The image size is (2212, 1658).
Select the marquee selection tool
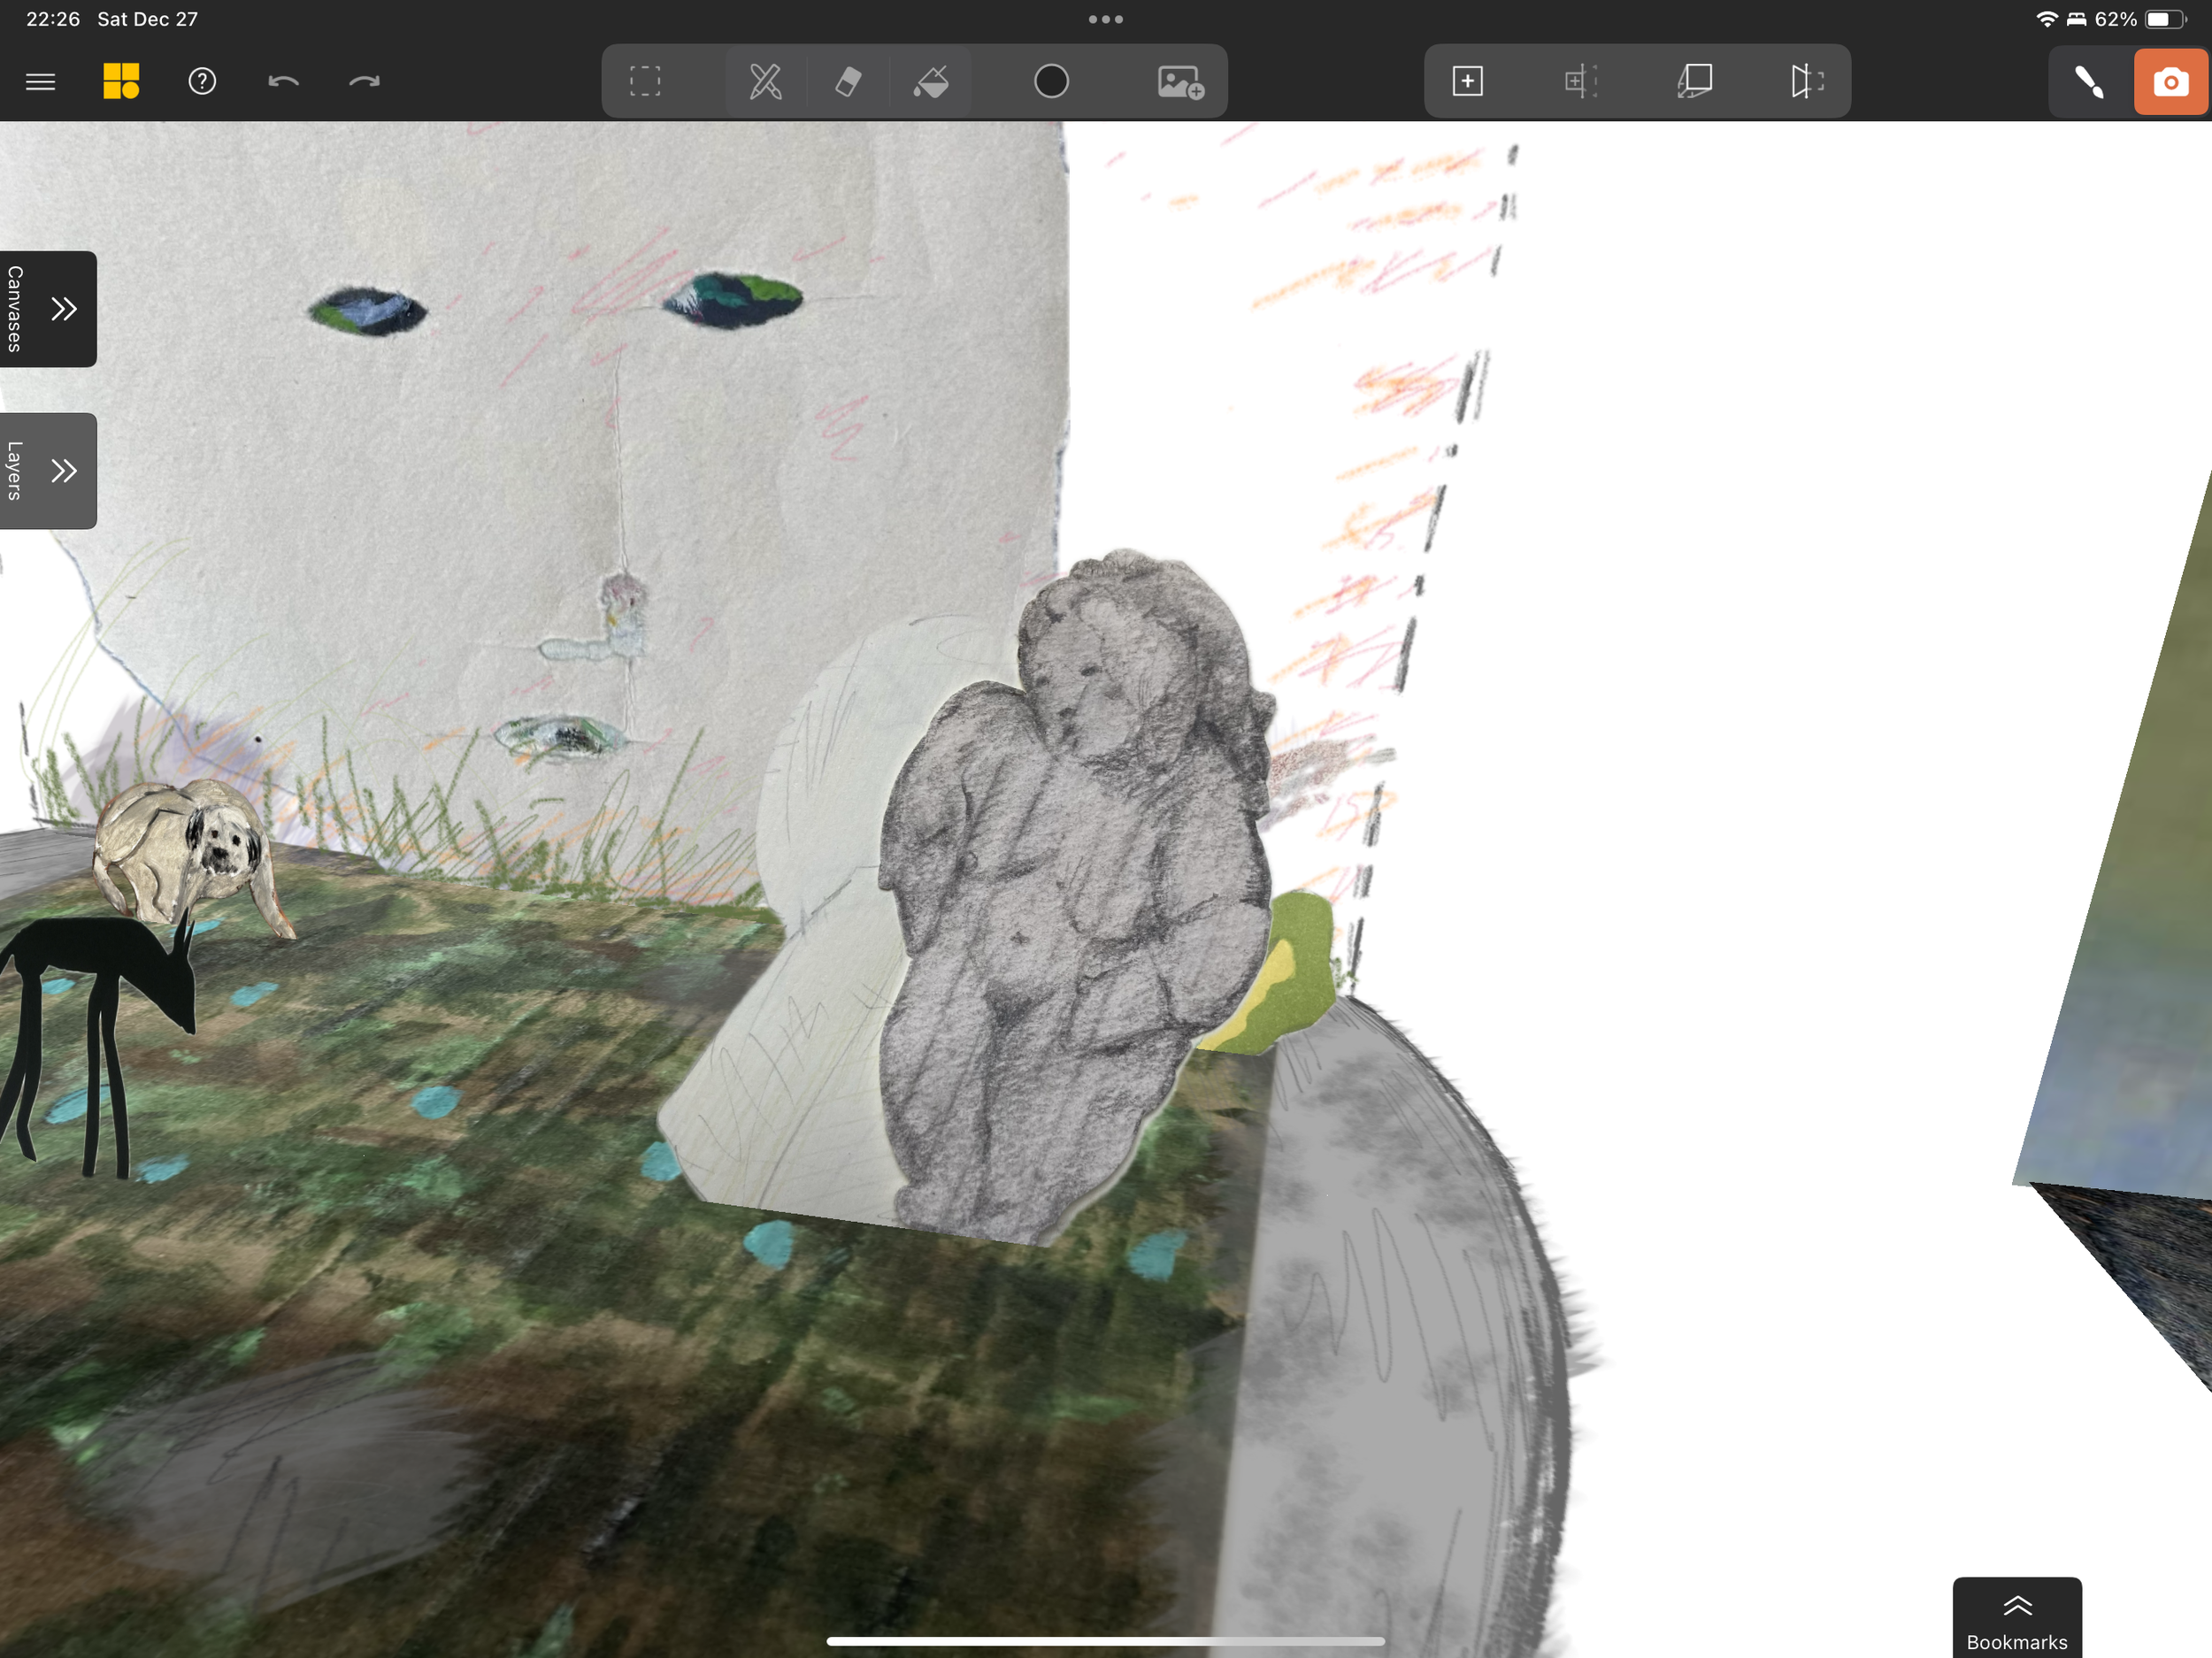pyautogui.click(x=645, y=81)
